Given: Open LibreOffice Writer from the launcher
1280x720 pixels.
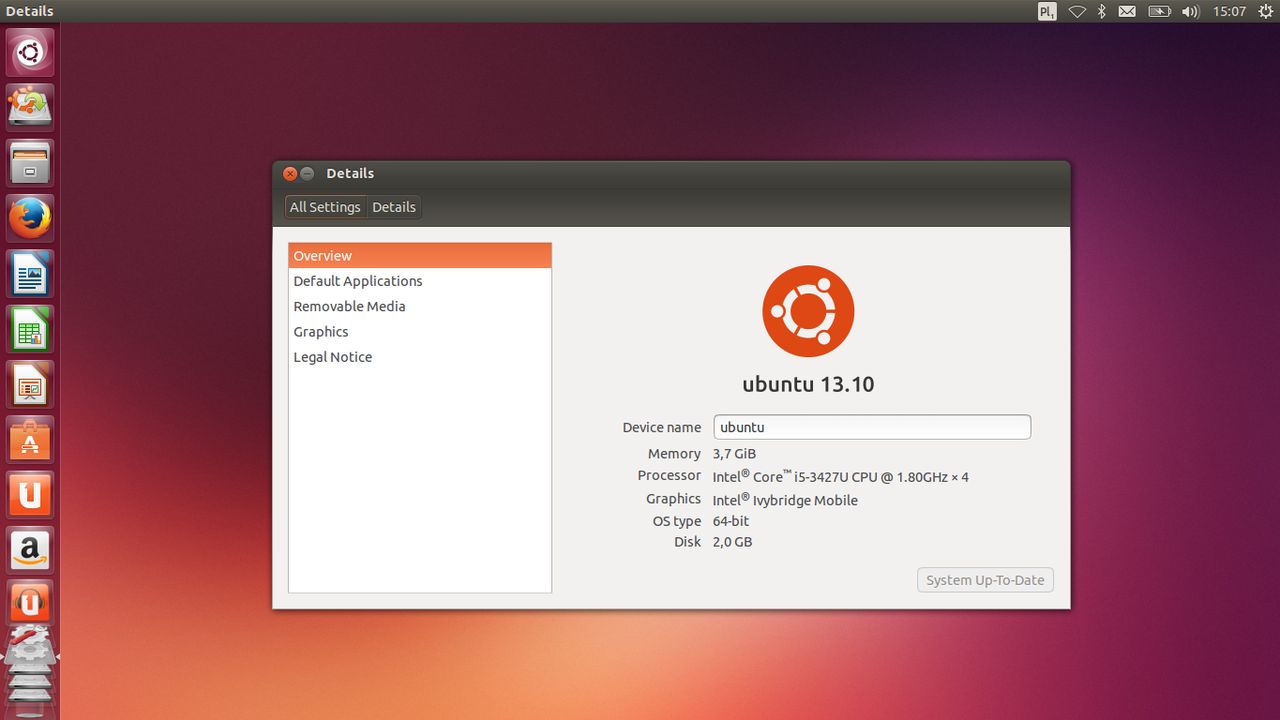Looking at the screenshot, I should [30, 273].
